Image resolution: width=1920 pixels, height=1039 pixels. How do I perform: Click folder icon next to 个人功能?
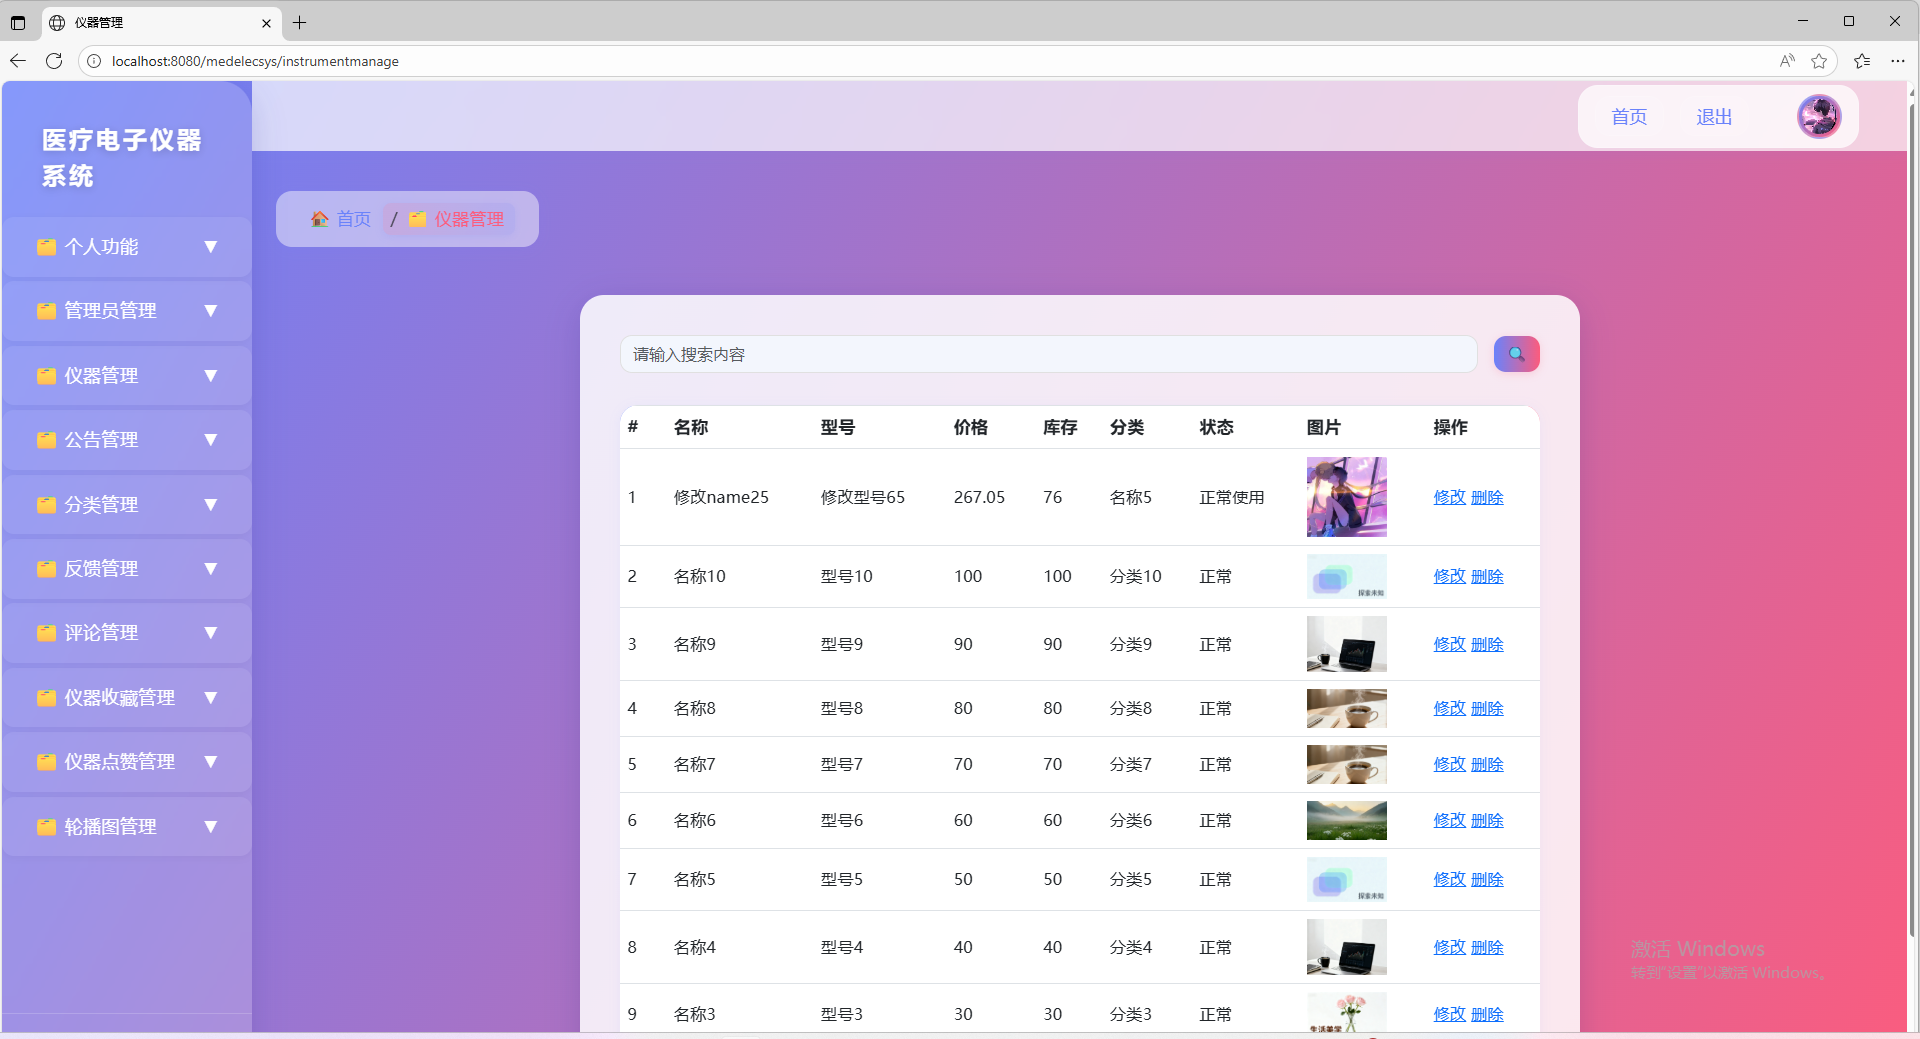click(46, 247)
